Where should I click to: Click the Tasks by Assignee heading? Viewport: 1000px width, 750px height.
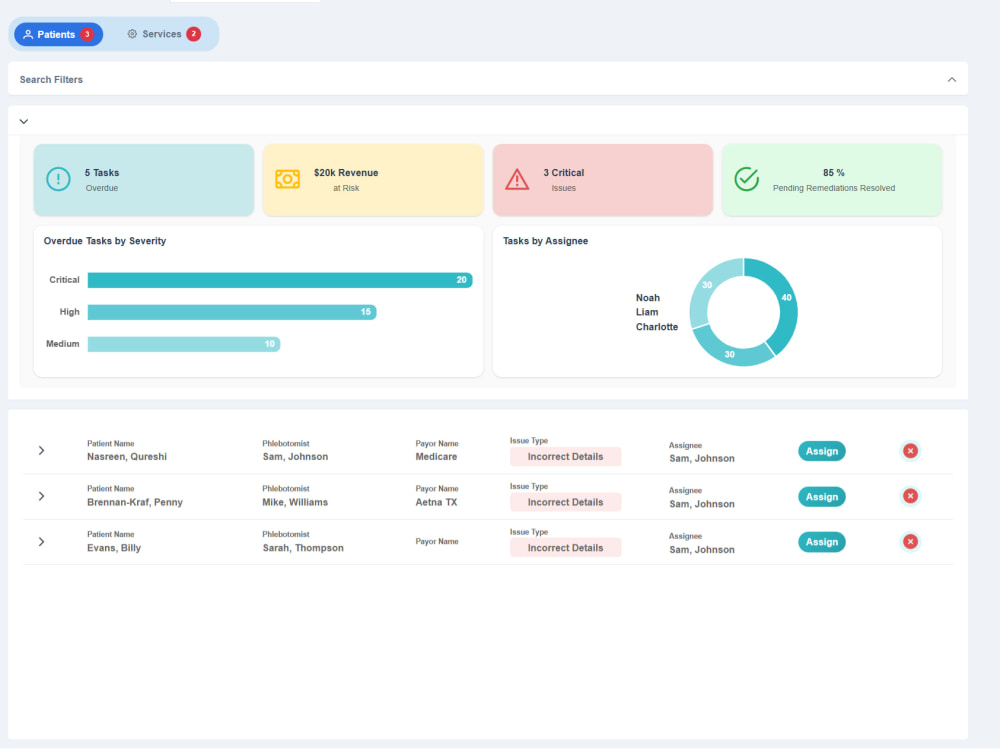click(x=545, y=241)
